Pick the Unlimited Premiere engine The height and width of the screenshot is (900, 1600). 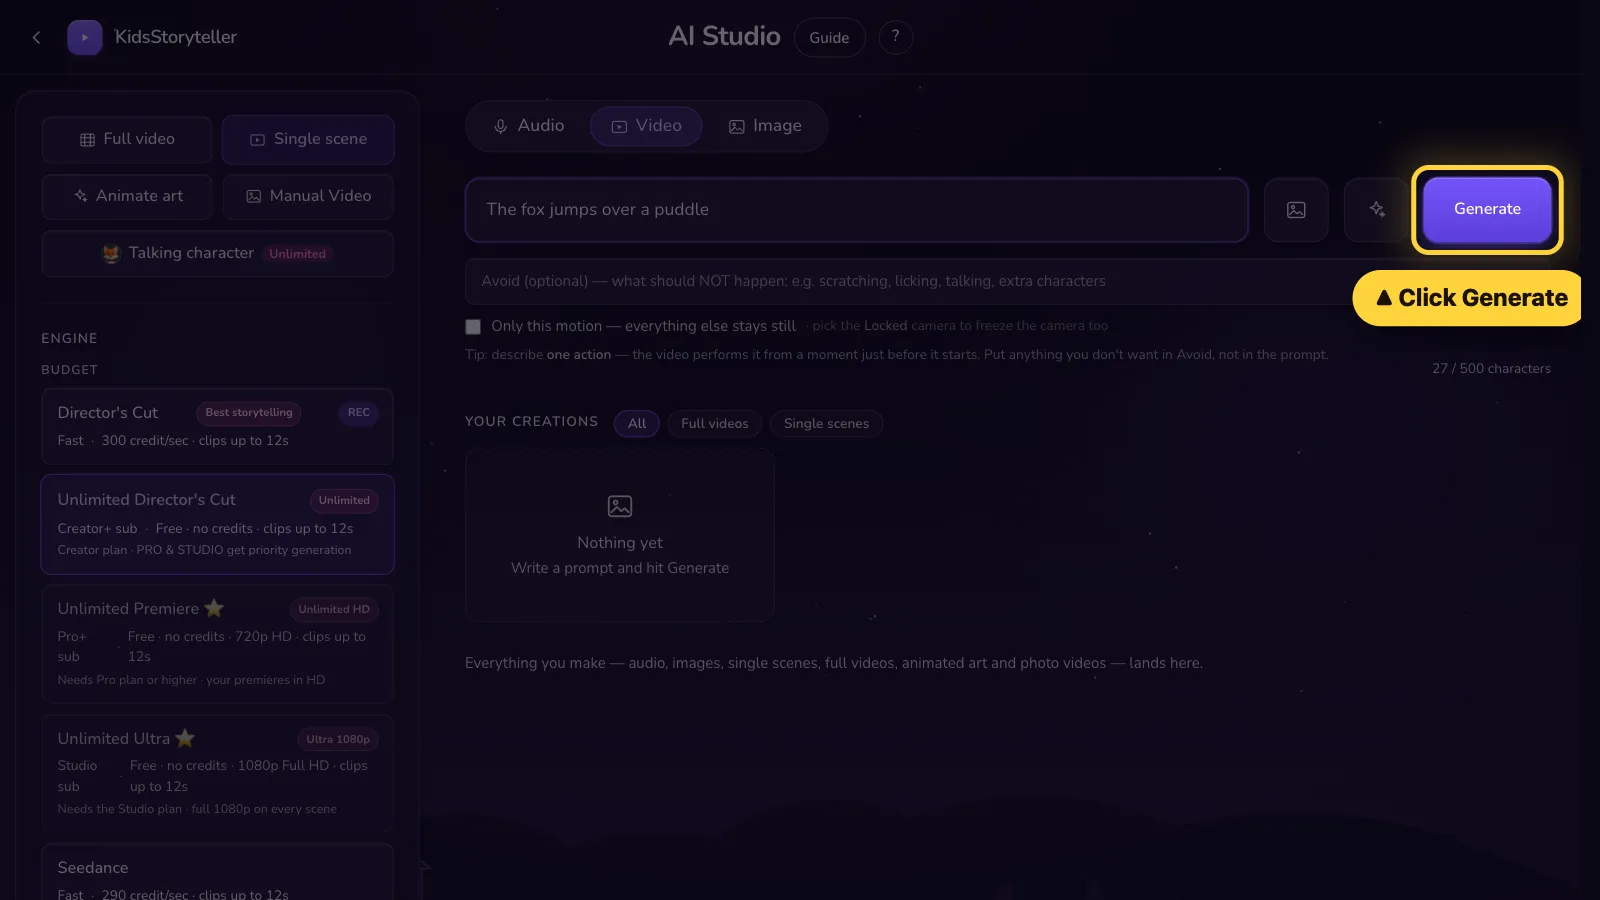click(217, 643)
